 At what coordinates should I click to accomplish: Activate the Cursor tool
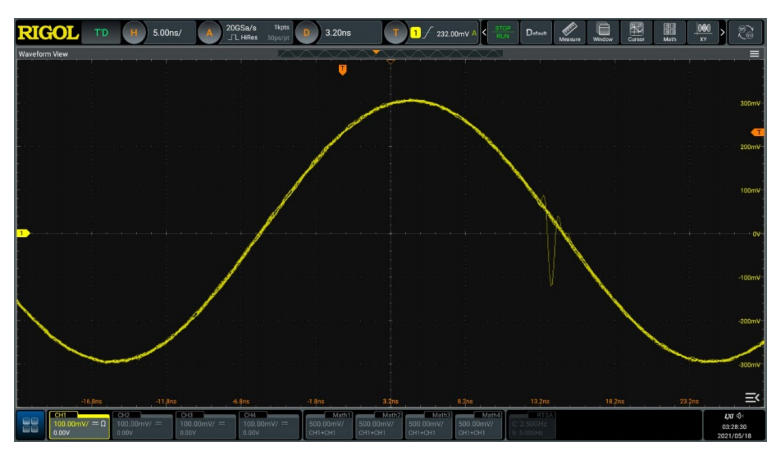(636, 32)
